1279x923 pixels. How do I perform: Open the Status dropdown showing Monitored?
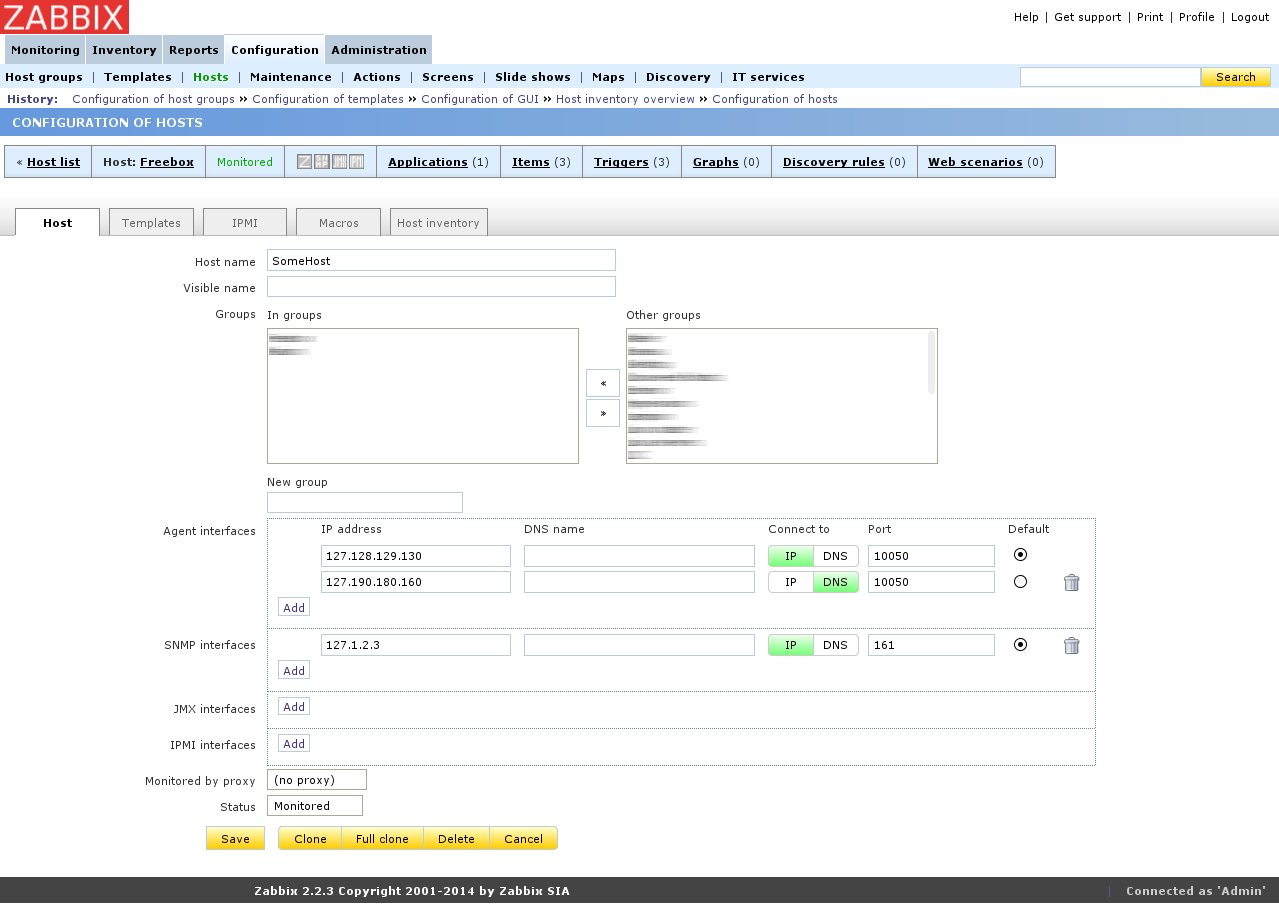point(314,805)
